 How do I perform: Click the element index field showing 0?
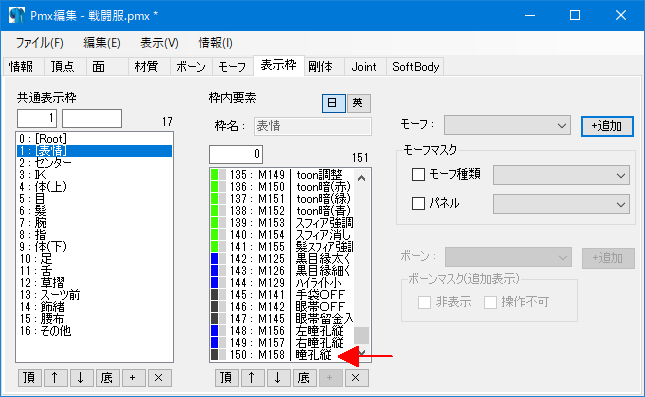(x=236, y=154)
